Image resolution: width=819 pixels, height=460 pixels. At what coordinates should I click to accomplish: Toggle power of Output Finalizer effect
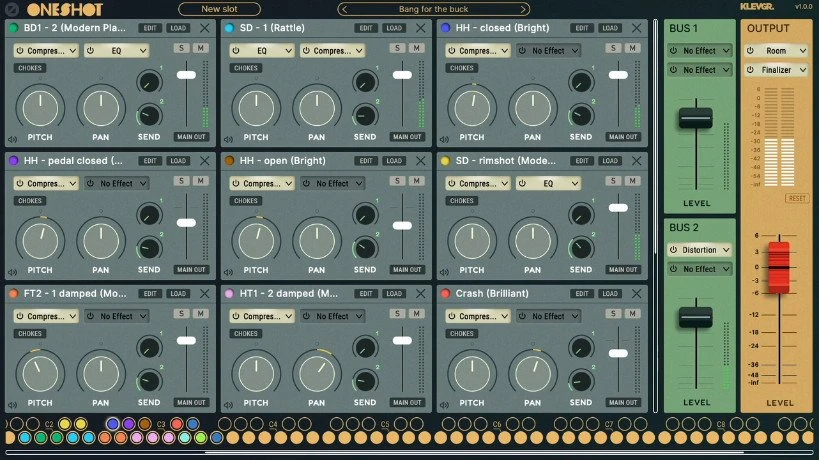coord(751,69)
